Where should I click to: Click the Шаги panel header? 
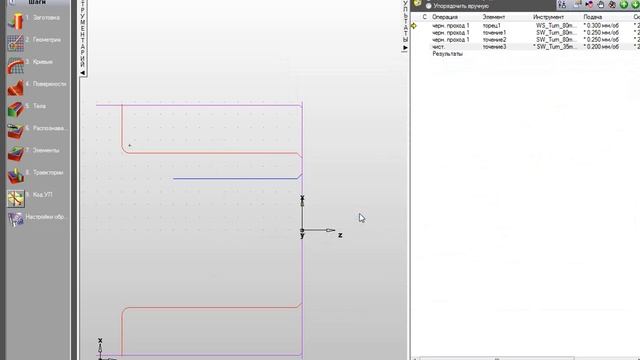[x=37, y=2]
